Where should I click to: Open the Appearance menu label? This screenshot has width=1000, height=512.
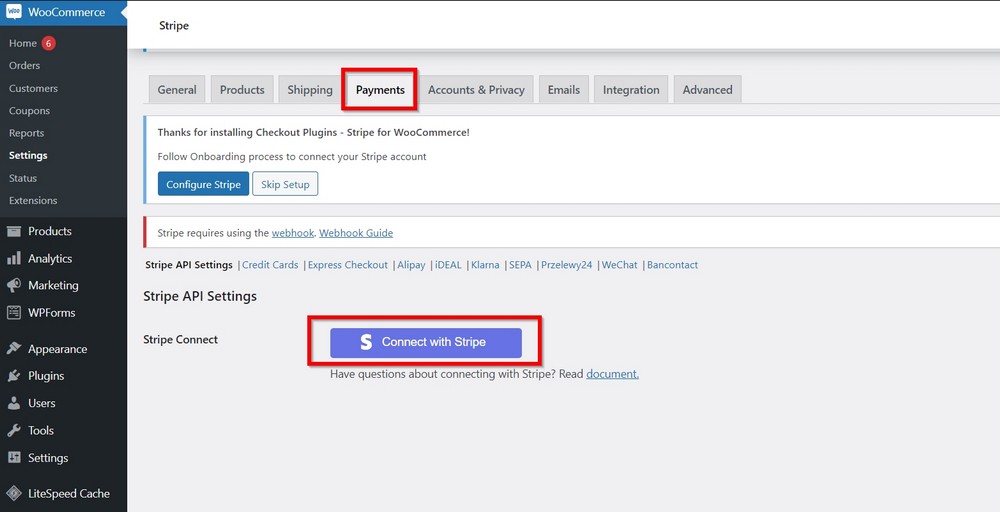[x=57, y=349]
